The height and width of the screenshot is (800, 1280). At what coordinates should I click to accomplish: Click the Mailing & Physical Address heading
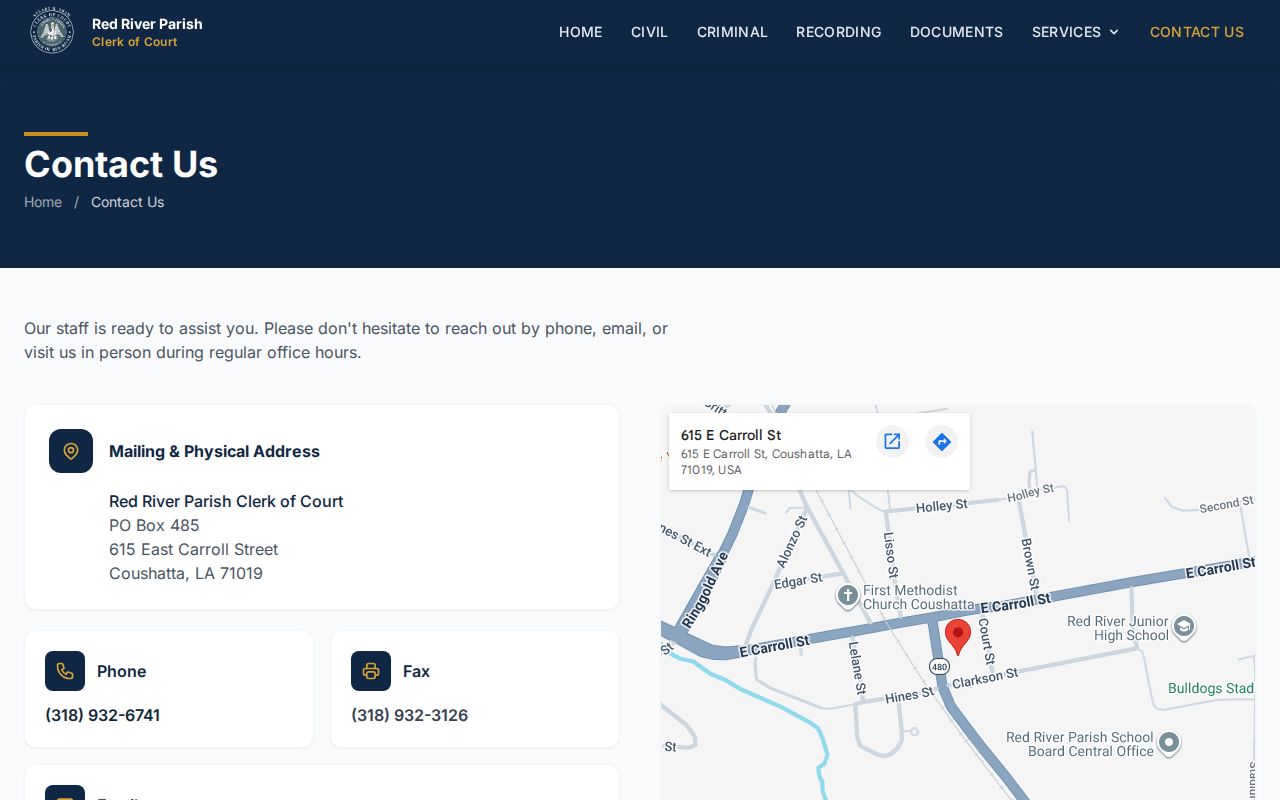tap(214, 451)
